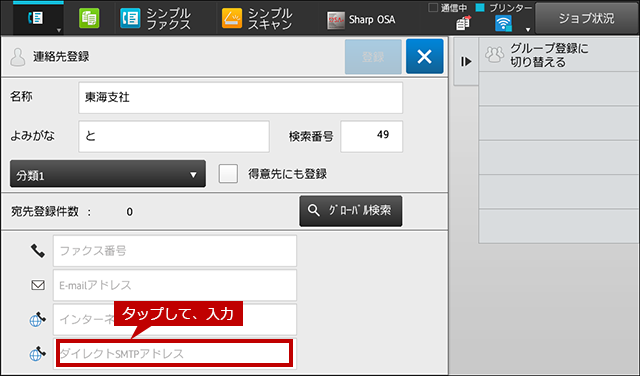Expand the status area dropdown arrow

(x=528, y=29)
